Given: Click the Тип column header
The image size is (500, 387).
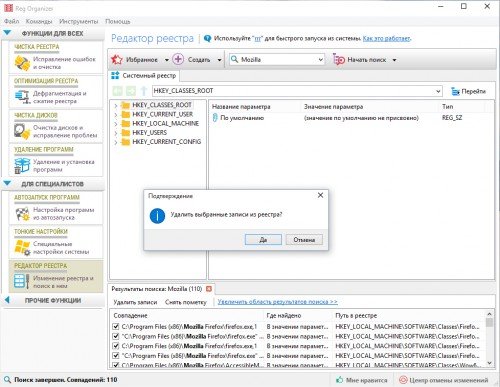Looking at the screenshot, I should (462, 107).
